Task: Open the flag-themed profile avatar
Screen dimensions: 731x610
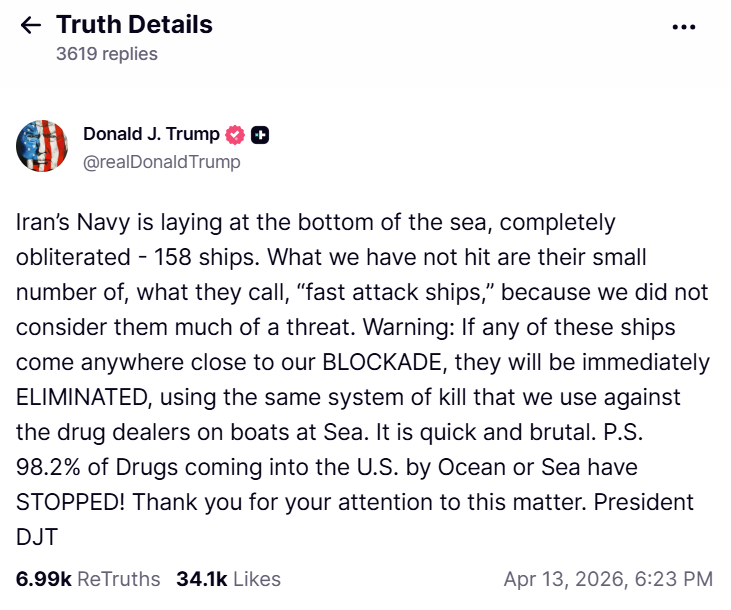Action: [42, 147]
